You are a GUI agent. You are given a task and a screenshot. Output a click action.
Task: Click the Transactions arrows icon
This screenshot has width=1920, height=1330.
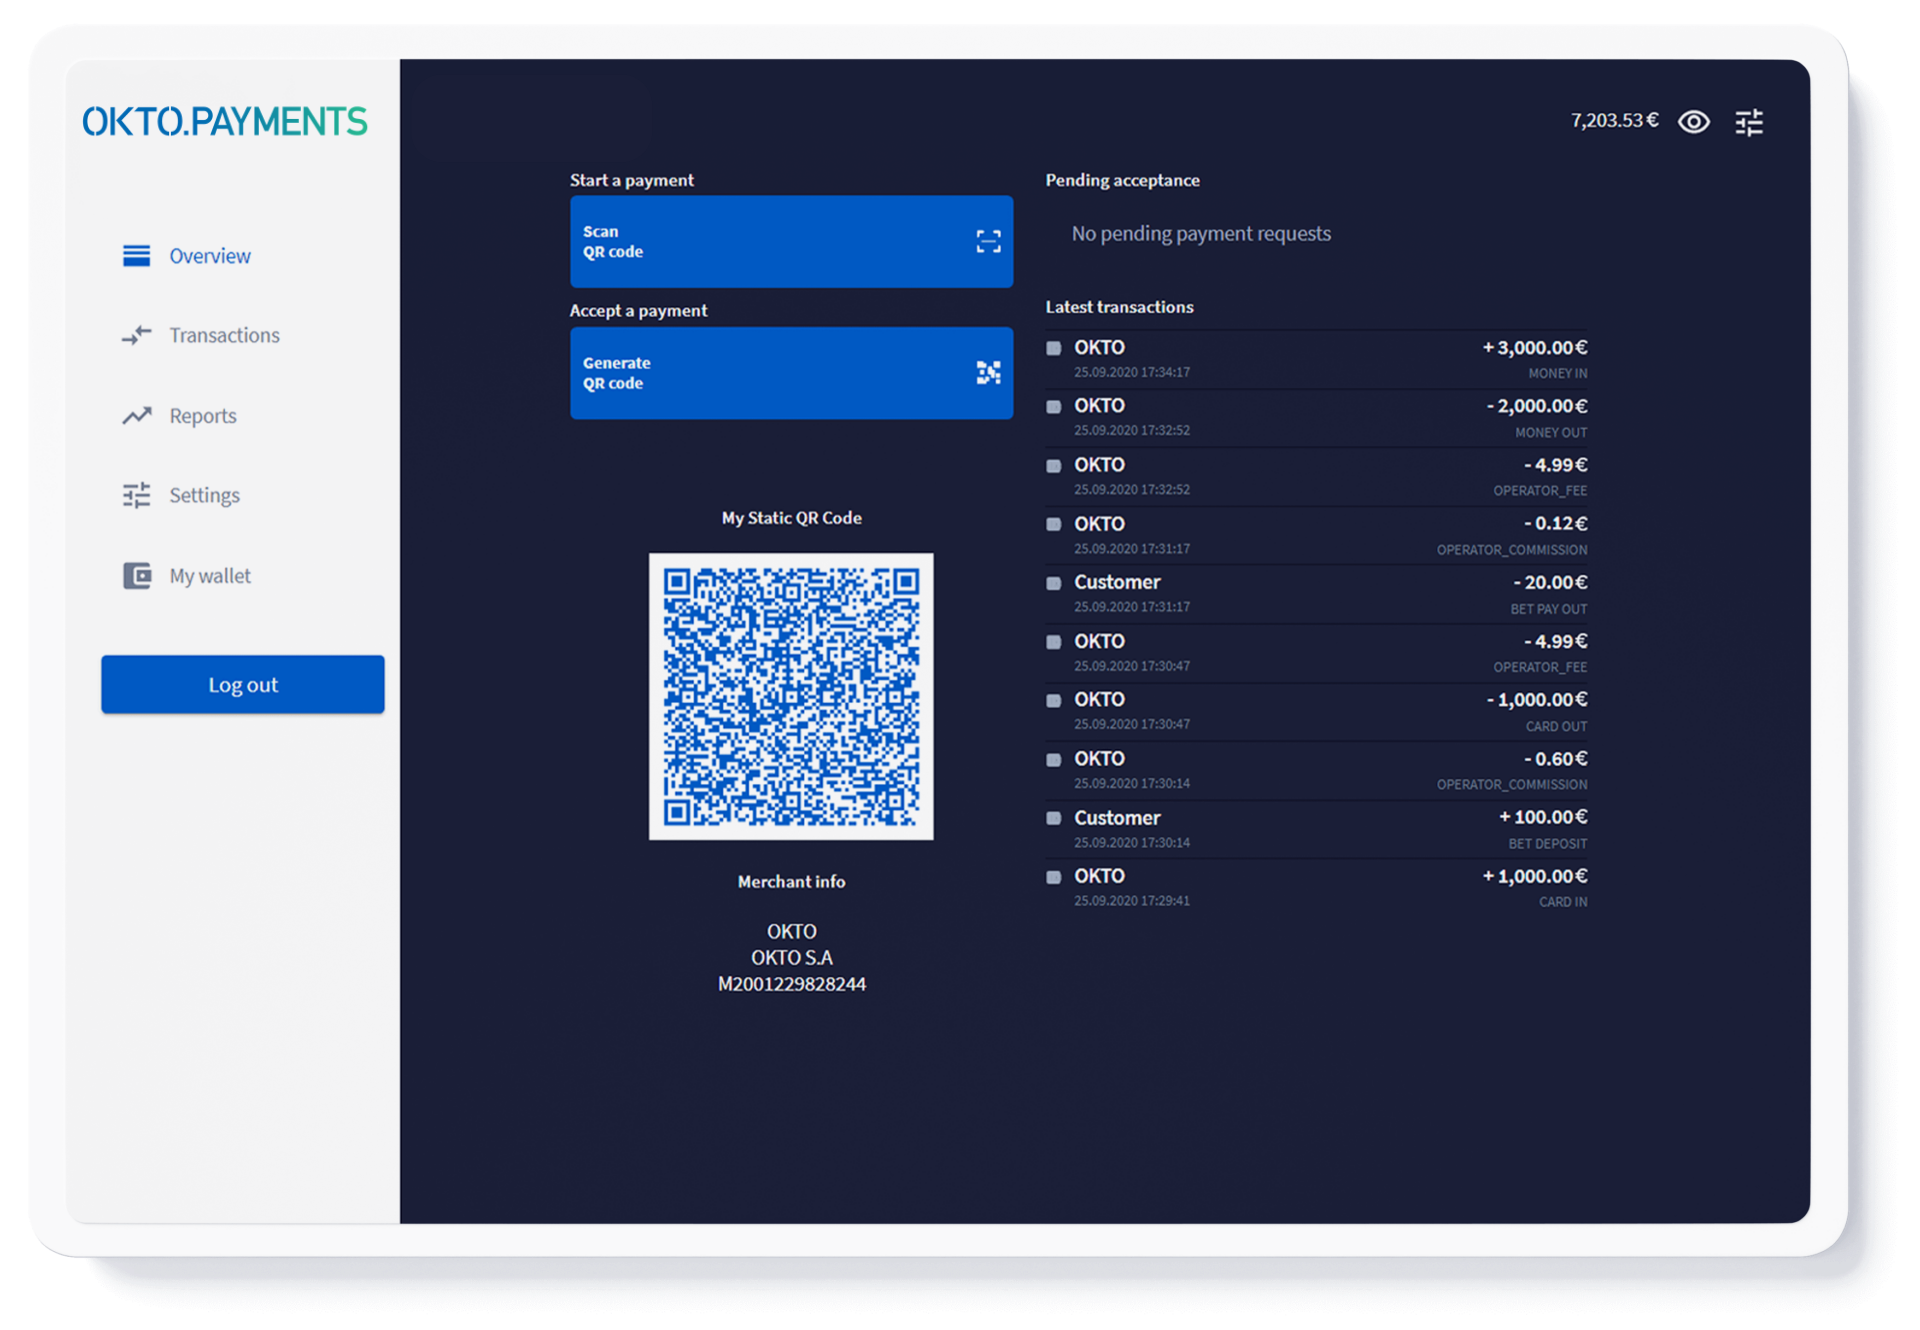tap(136, 335)
